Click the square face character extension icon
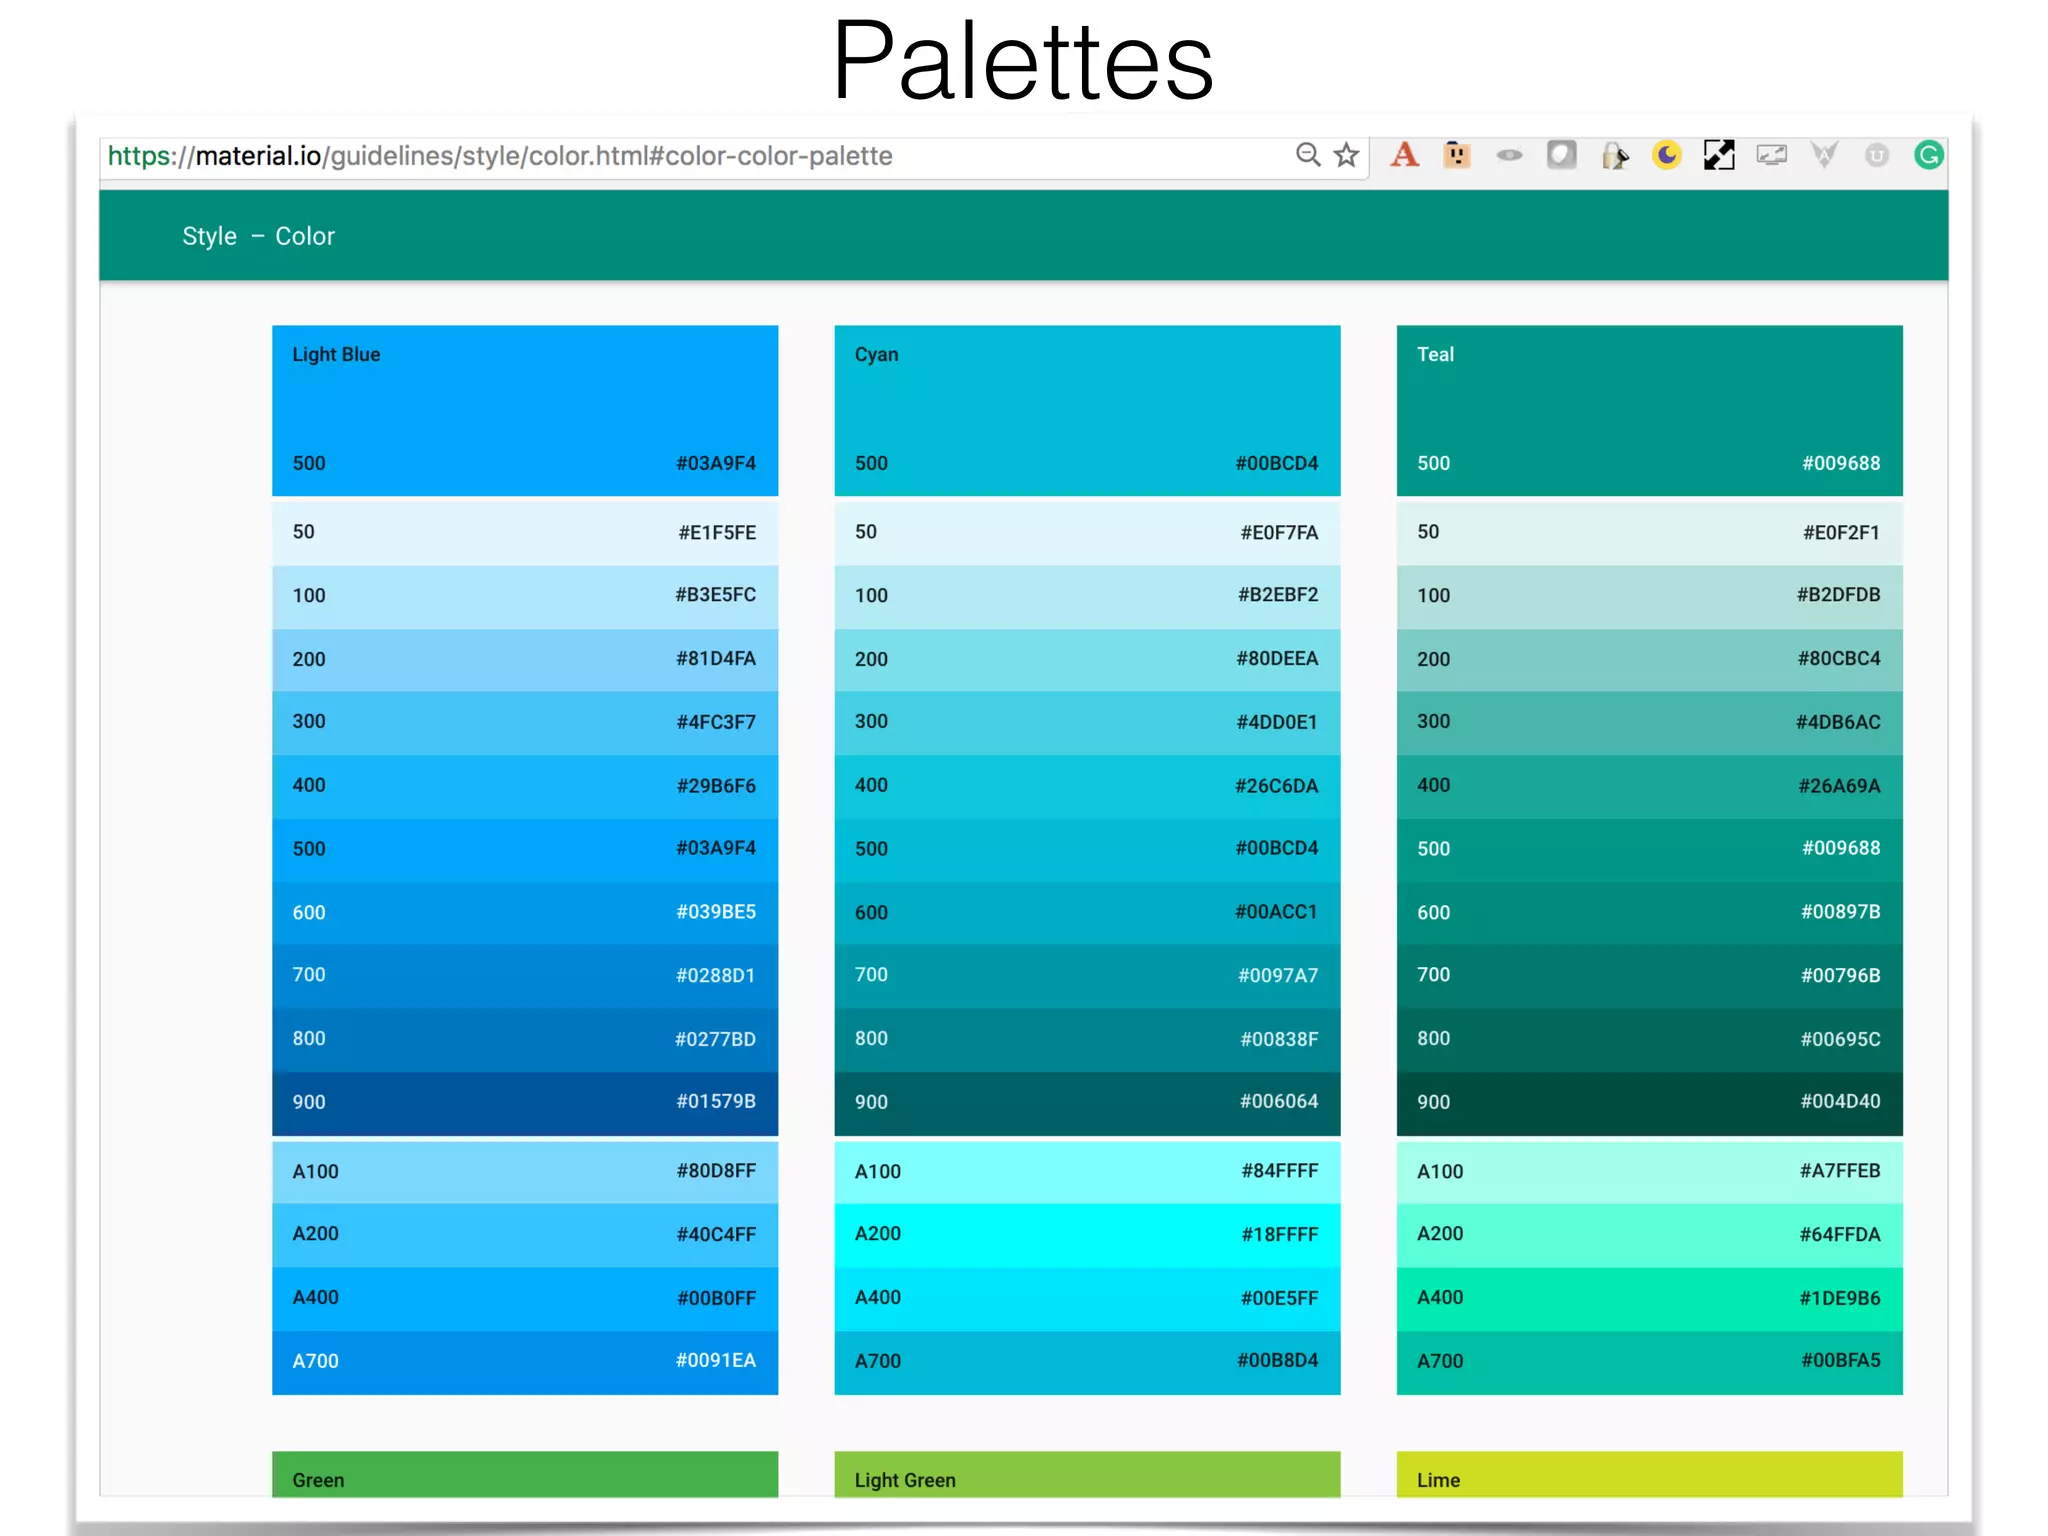 1457,155
